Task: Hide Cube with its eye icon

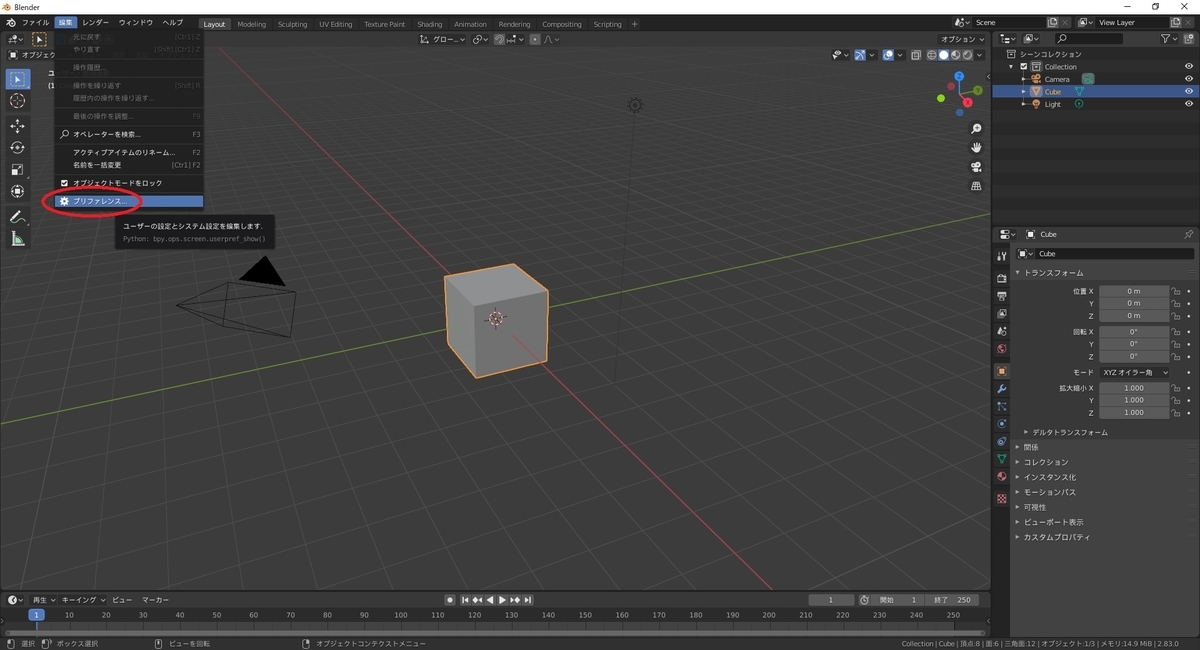Action: (1189, 91)
